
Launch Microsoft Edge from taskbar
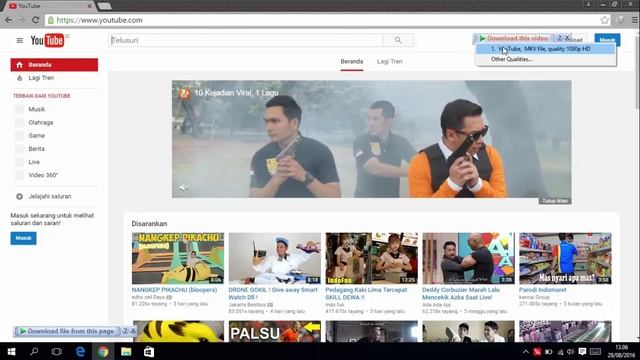point(80,351)
